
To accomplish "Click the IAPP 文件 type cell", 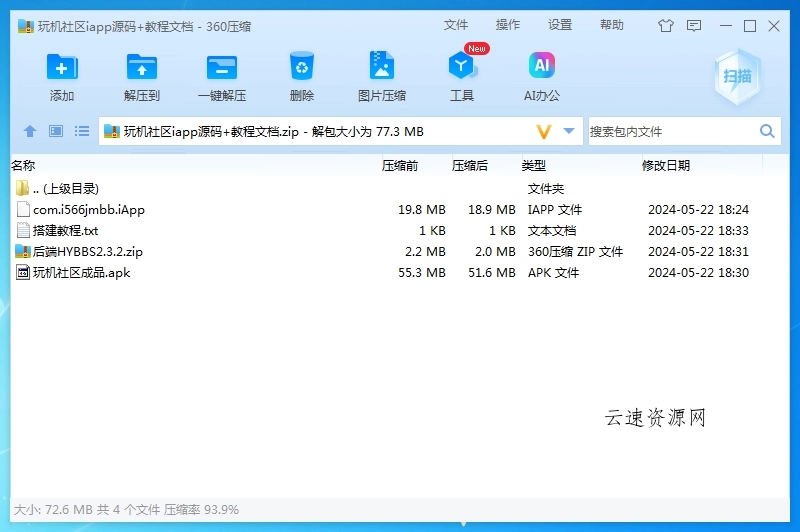I will click(x=555, y=210).
